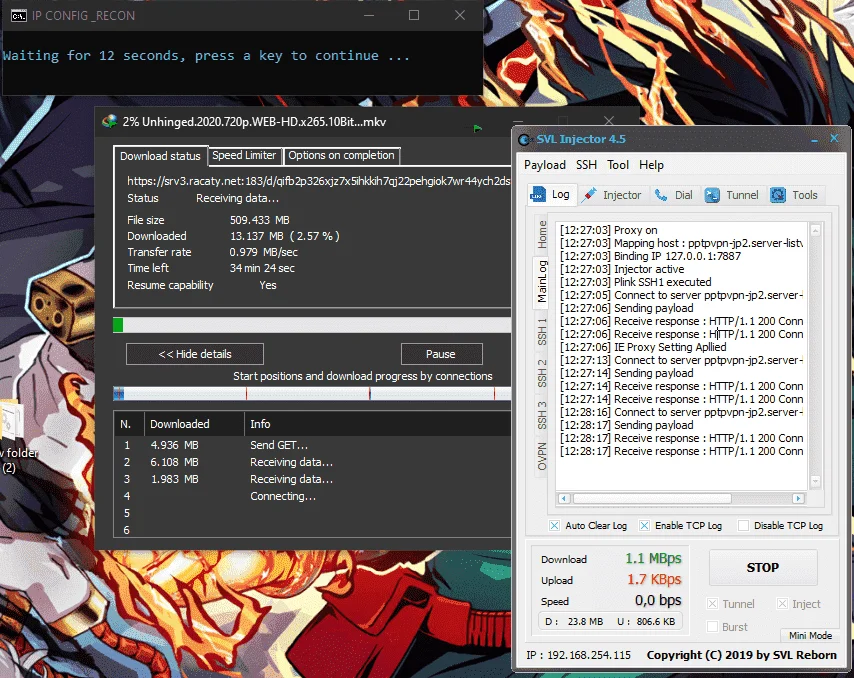Open the Tools tab
This screenshot has height=678, width=854.
pos(794,195)
